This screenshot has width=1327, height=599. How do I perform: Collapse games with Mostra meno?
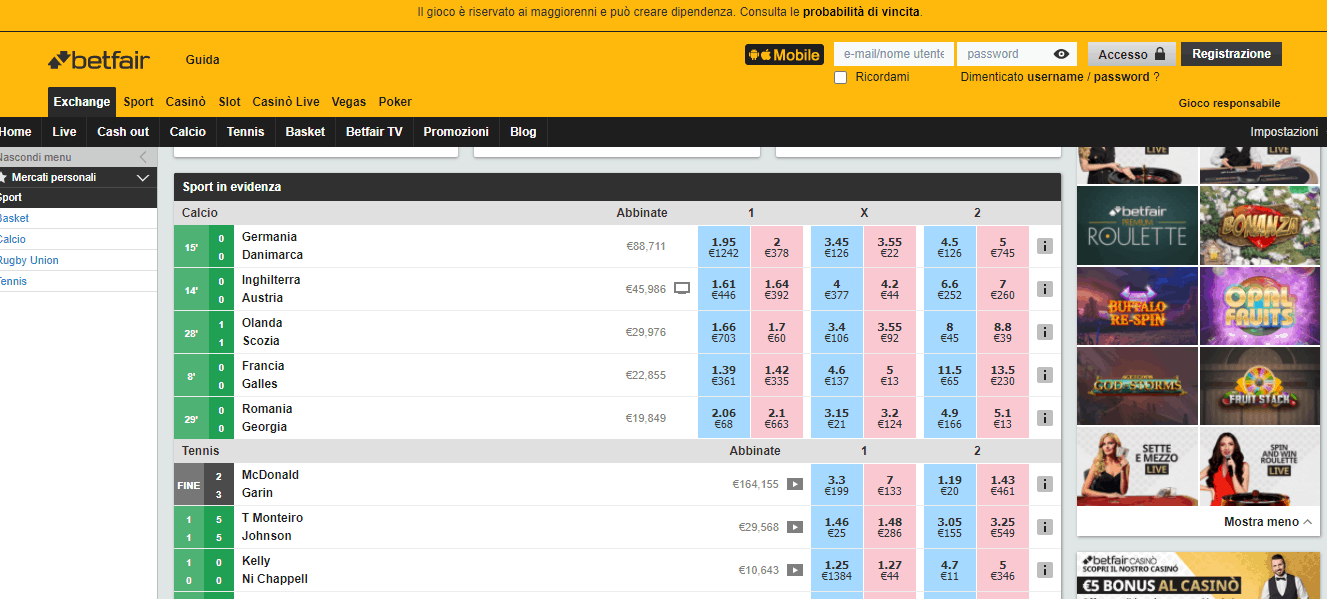tap(1268, 522)
